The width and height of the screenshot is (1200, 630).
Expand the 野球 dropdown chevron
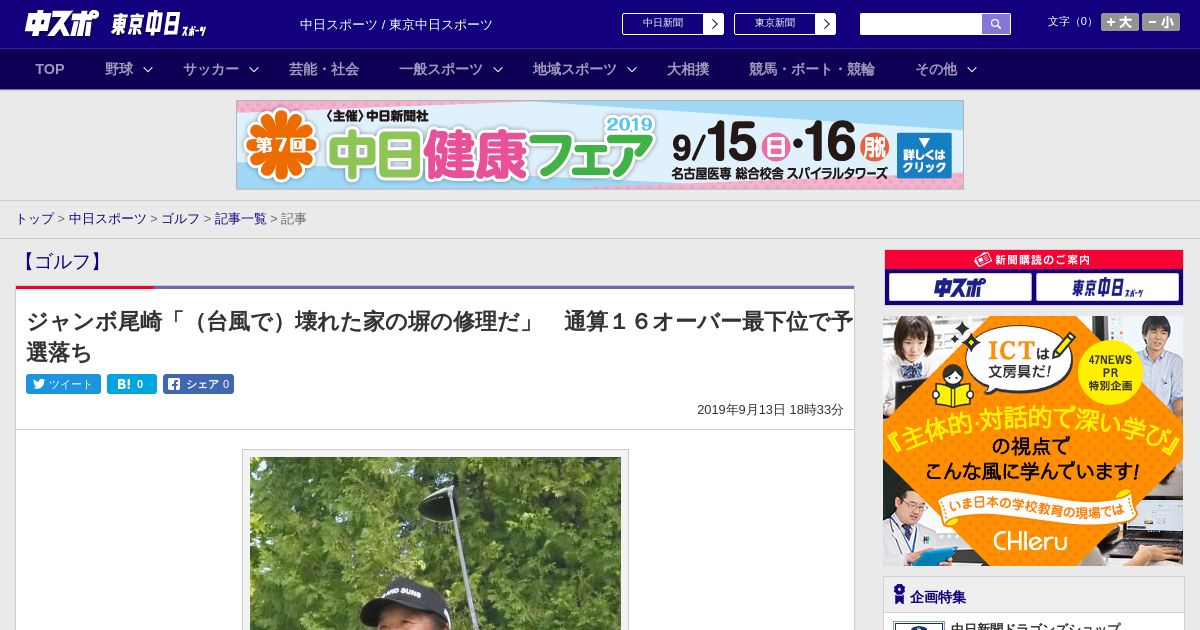[x=148, y=69]
